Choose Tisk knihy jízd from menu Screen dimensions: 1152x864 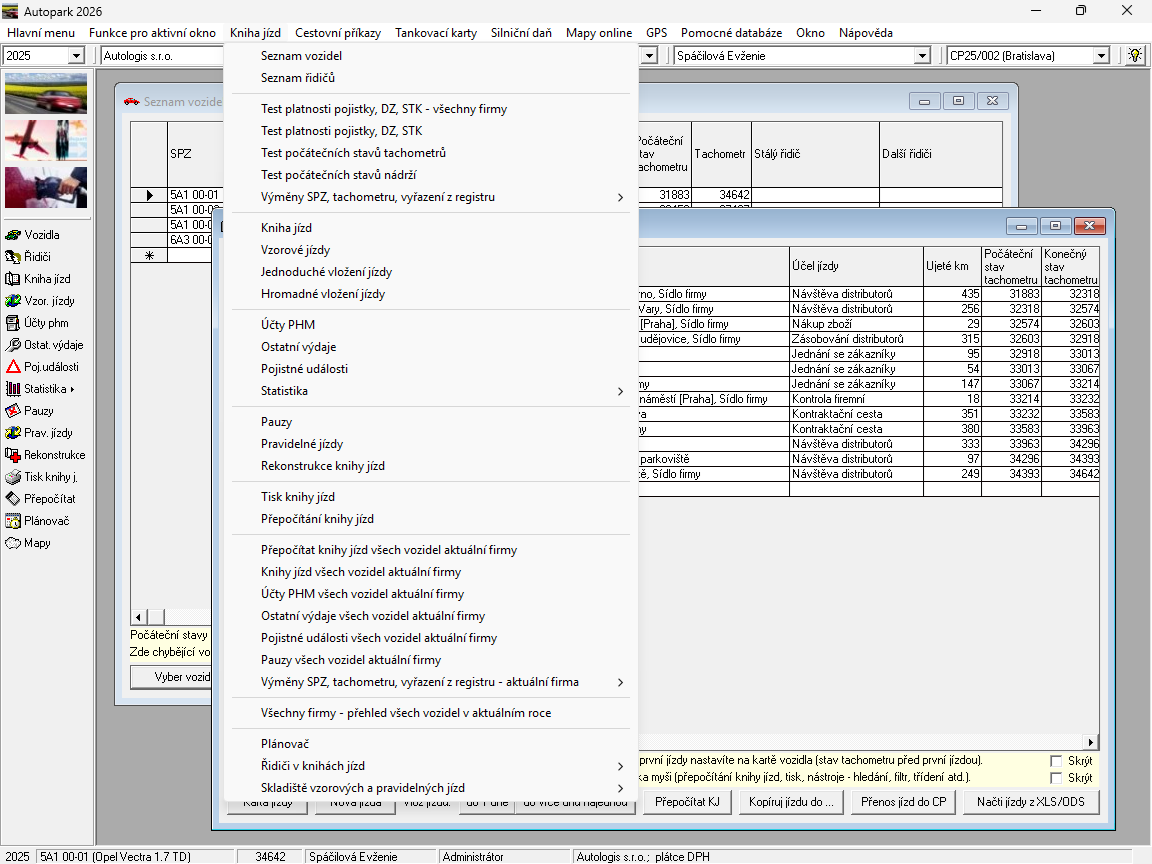[x=297, y=497]
